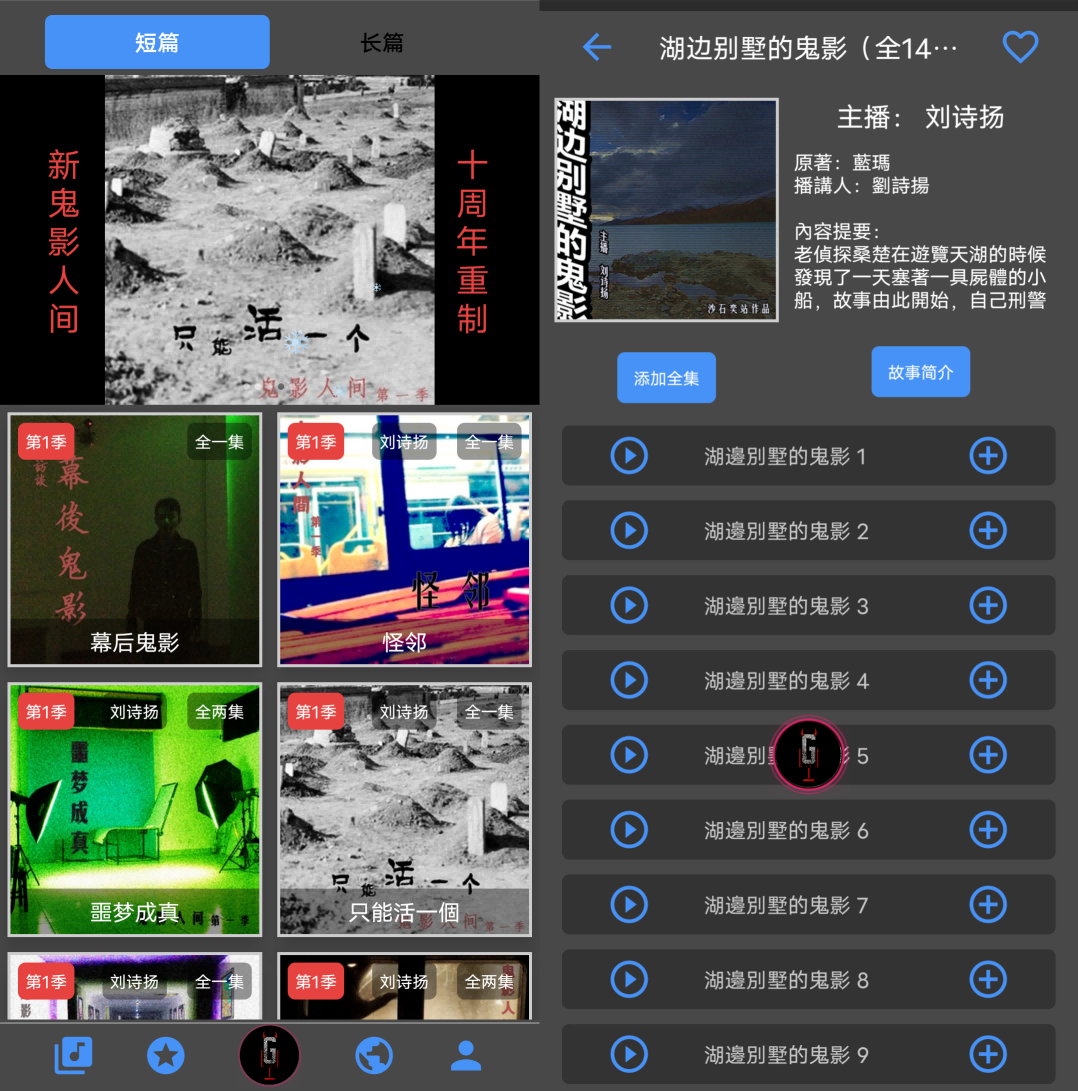Click the 播講人: 劉詩揚 line

coord(862,186)
